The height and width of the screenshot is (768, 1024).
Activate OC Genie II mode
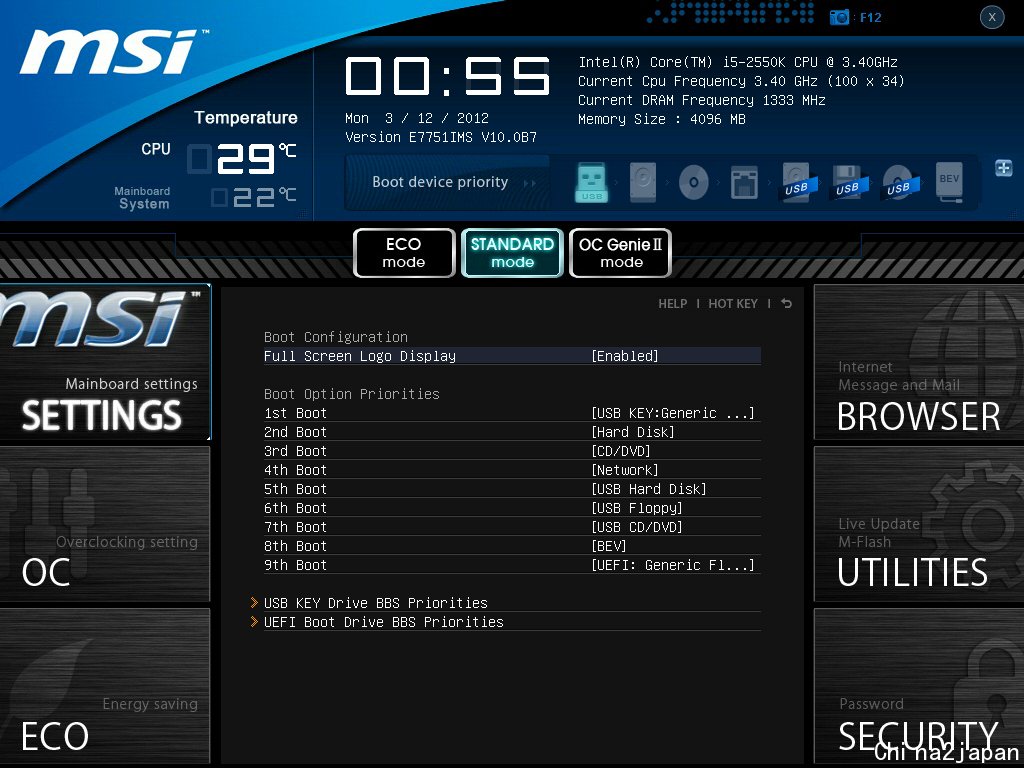[x=620, y=253]
